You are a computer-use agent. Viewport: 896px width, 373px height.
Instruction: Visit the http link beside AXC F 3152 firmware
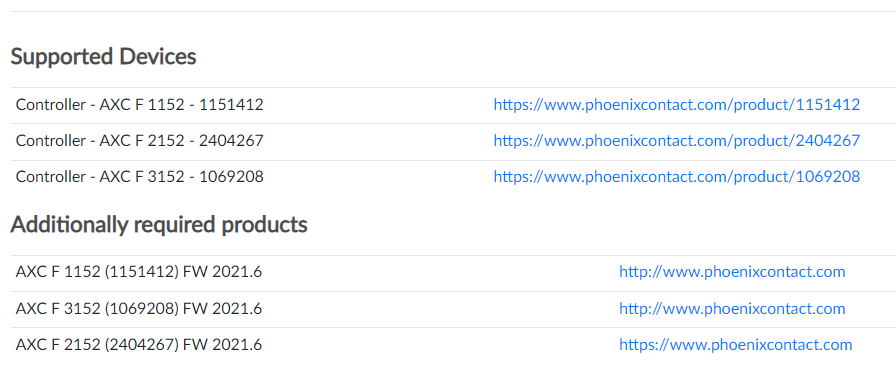[732, 309]
